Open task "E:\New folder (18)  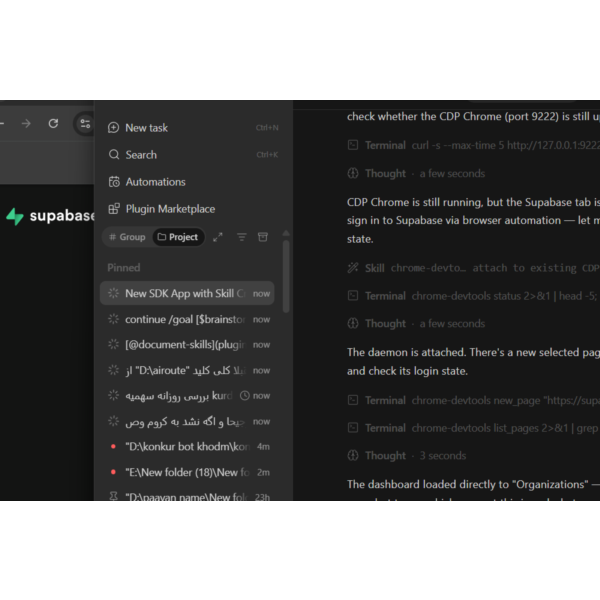(x=187, y=472)
